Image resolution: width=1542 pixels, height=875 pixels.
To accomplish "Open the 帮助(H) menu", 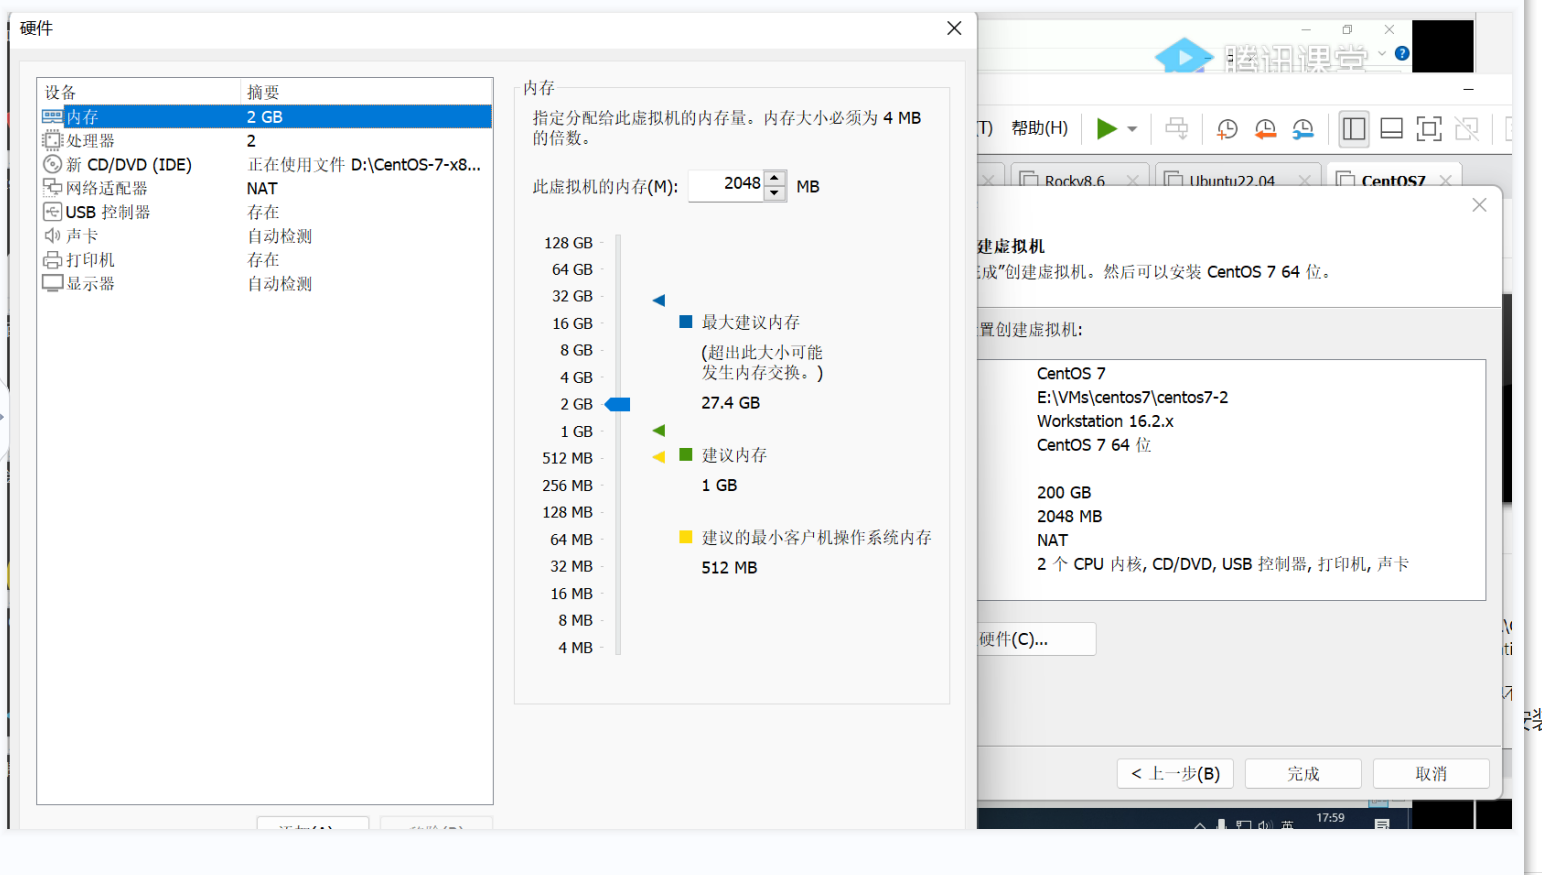I will (x=1039, y=128).
